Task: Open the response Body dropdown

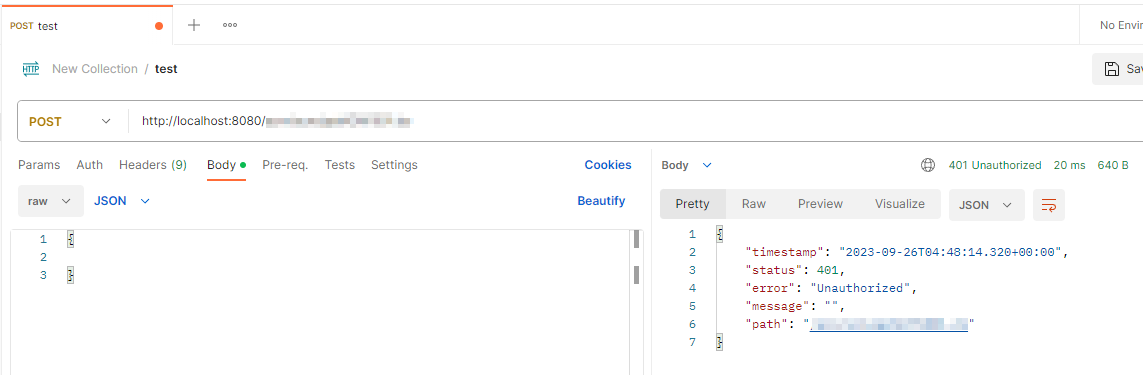Action: tap(686, 166)
